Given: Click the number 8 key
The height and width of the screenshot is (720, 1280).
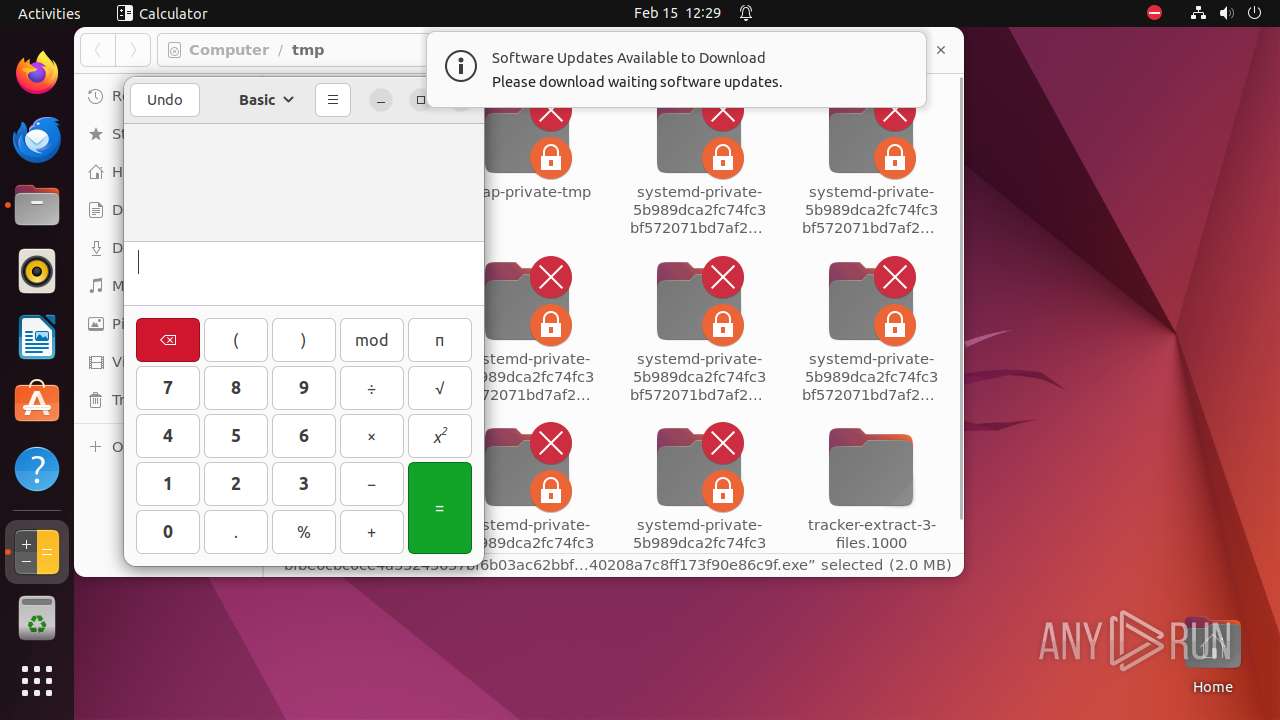Looking at the screenshot, I should tap(236, 388).
